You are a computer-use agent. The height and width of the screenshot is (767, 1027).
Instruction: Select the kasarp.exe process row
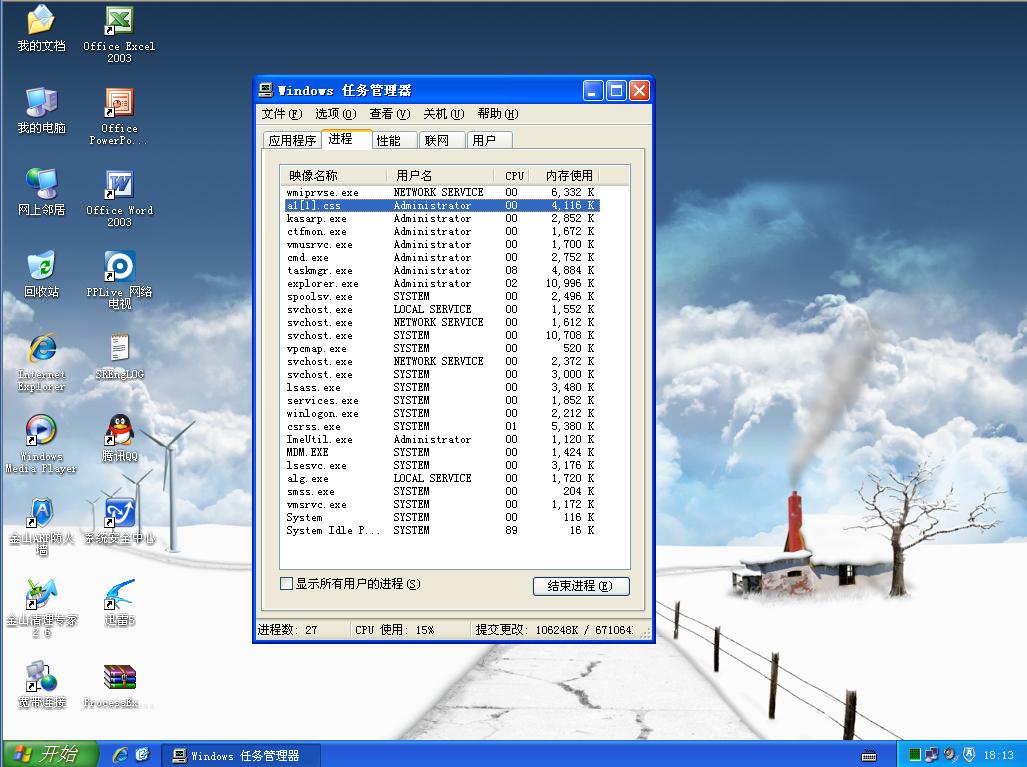[x=441, y=219]
